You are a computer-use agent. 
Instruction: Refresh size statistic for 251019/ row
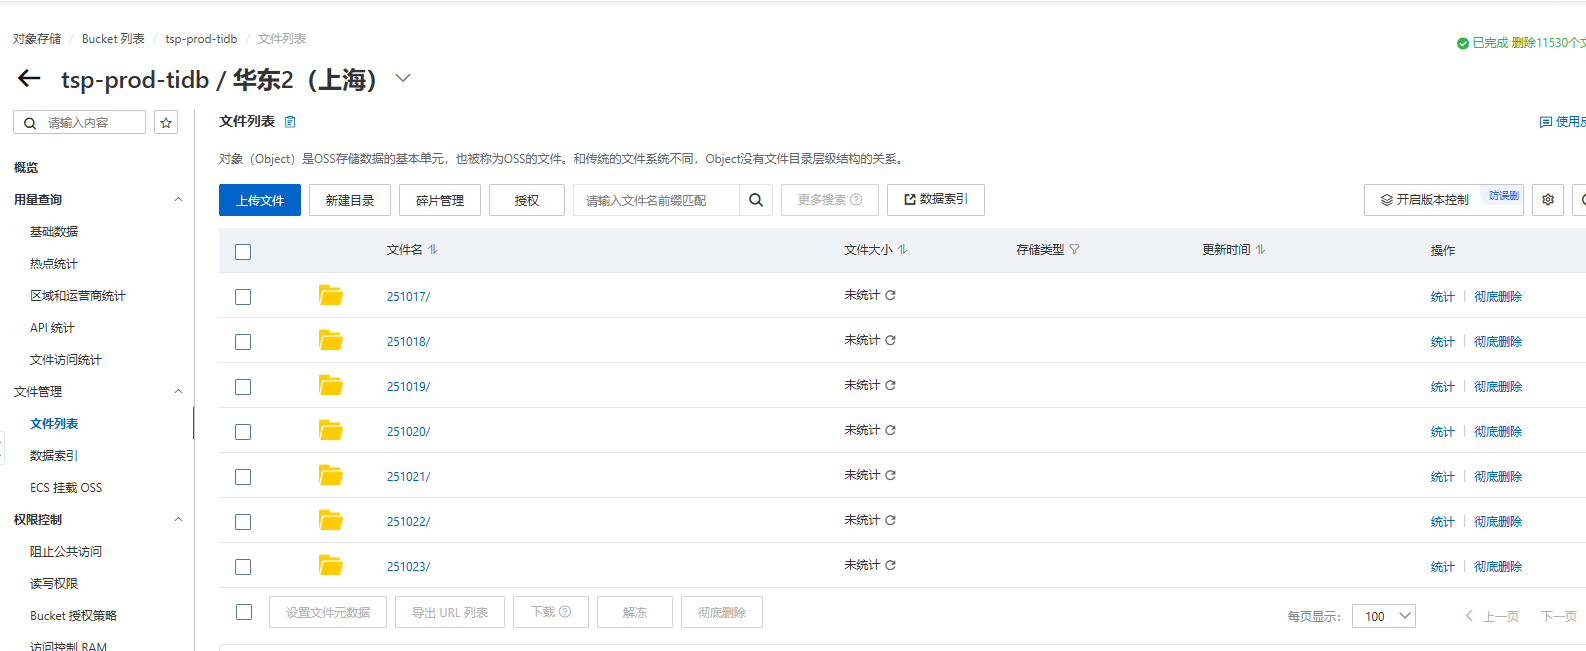tap(890, 385)
